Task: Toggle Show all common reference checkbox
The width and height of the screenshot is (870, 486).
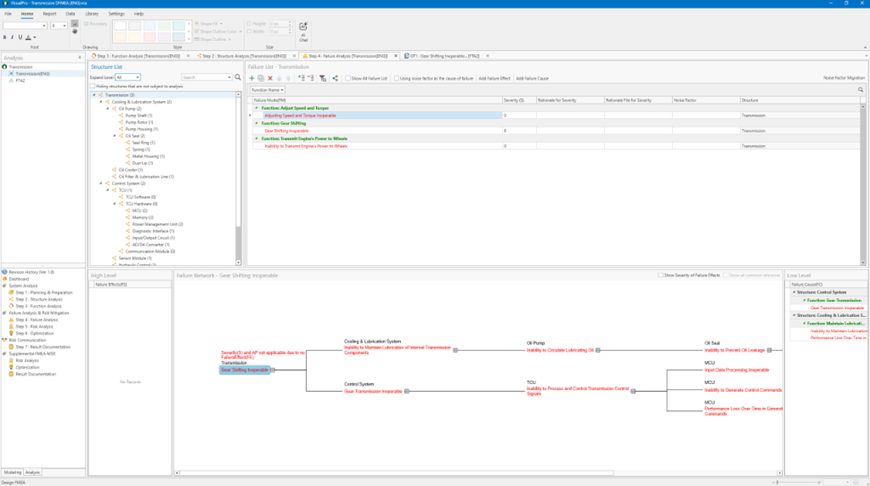Action: click(726, 275)
